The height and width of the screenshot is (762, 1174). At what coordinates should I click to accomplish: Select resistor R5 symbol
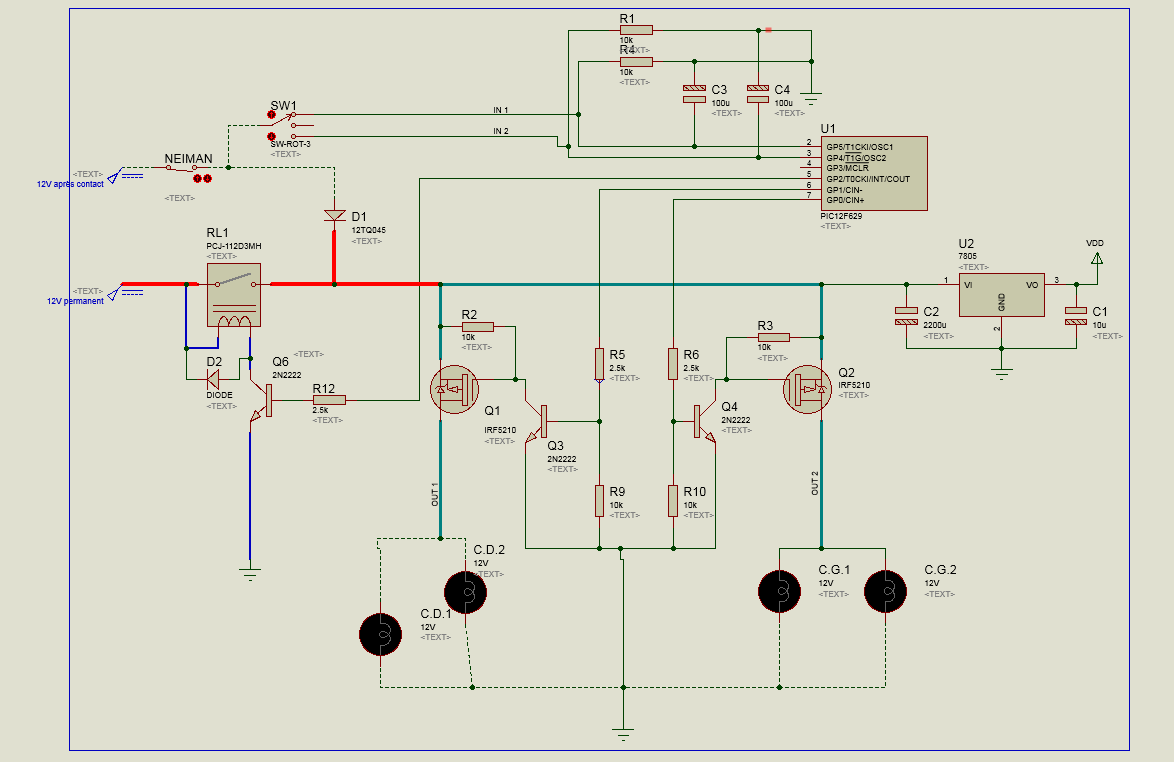(x=599, y=364)
